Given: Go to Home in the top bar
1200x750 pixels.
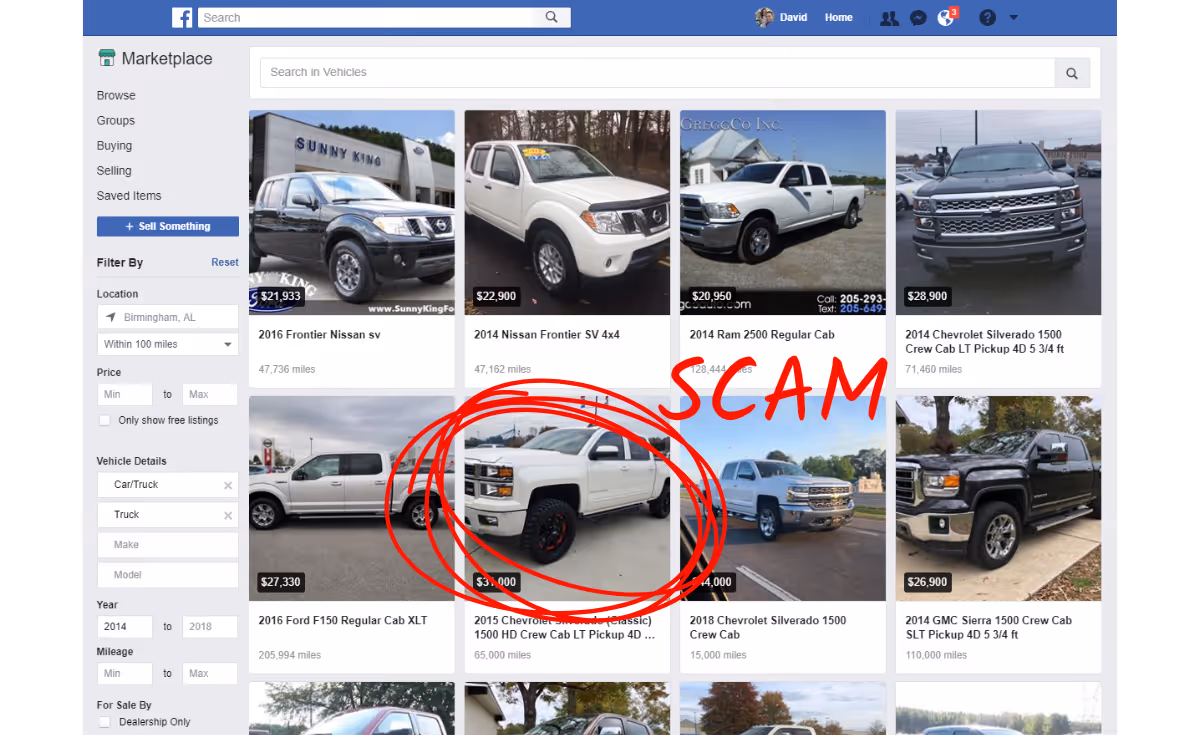Looking at the screenshot, I should 838,17.
